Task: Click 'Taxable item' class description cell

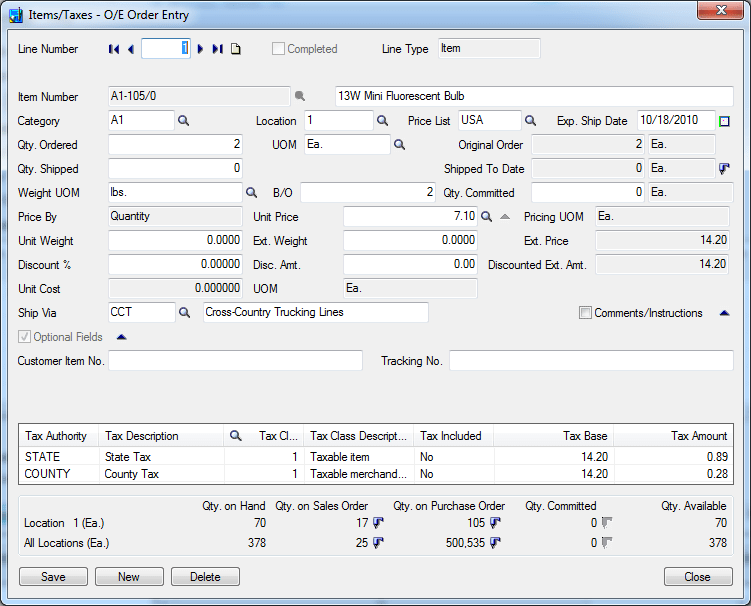Action: pyautogui.click(x=359, y=457)
